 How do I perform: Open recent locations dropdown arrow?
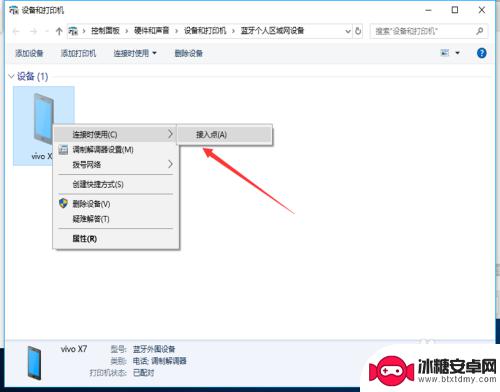point(47,31)
